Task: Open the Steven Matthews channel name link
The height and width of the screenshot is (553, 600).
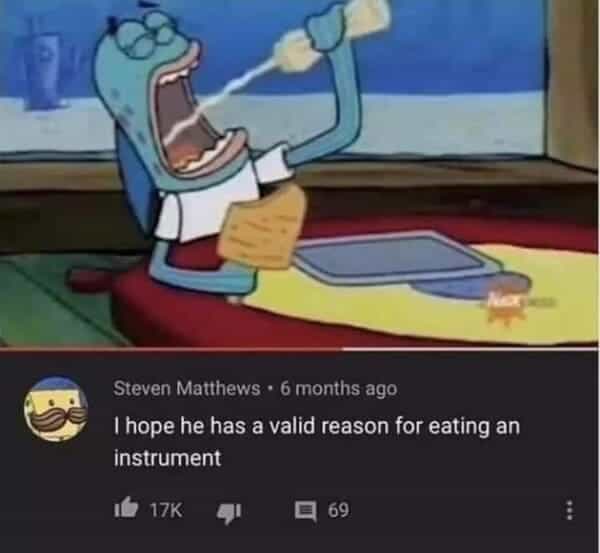Action: coord(187,389)
